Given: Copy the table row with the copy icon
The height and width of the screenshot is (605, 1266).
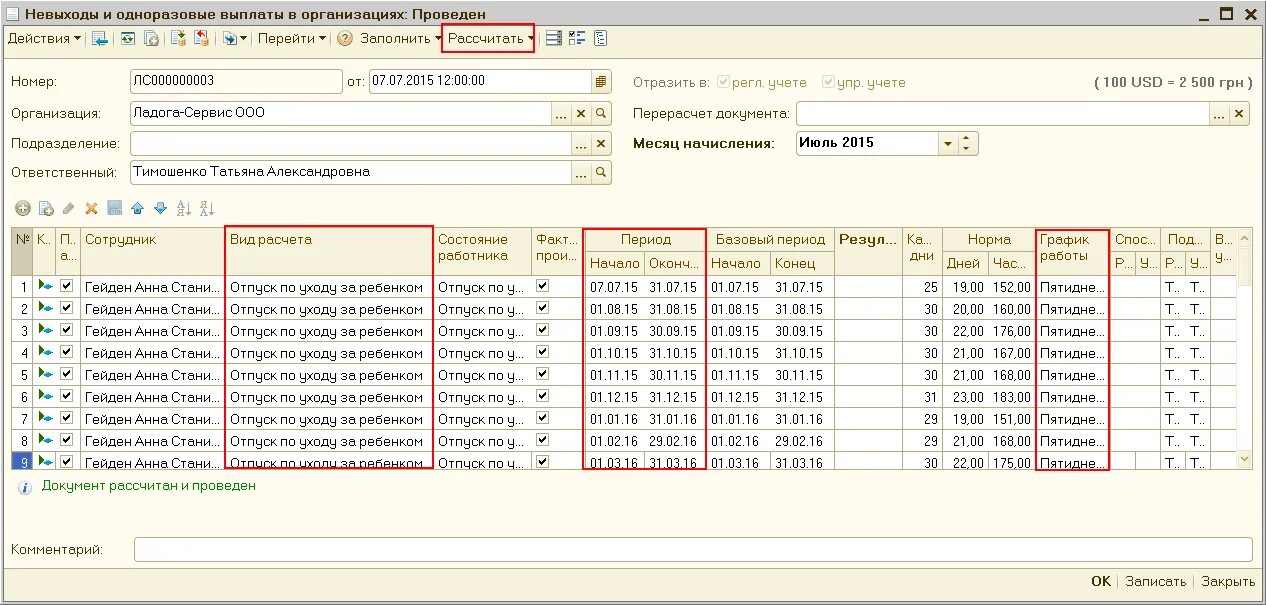Looking at the screenshot, I should [46, 208].
